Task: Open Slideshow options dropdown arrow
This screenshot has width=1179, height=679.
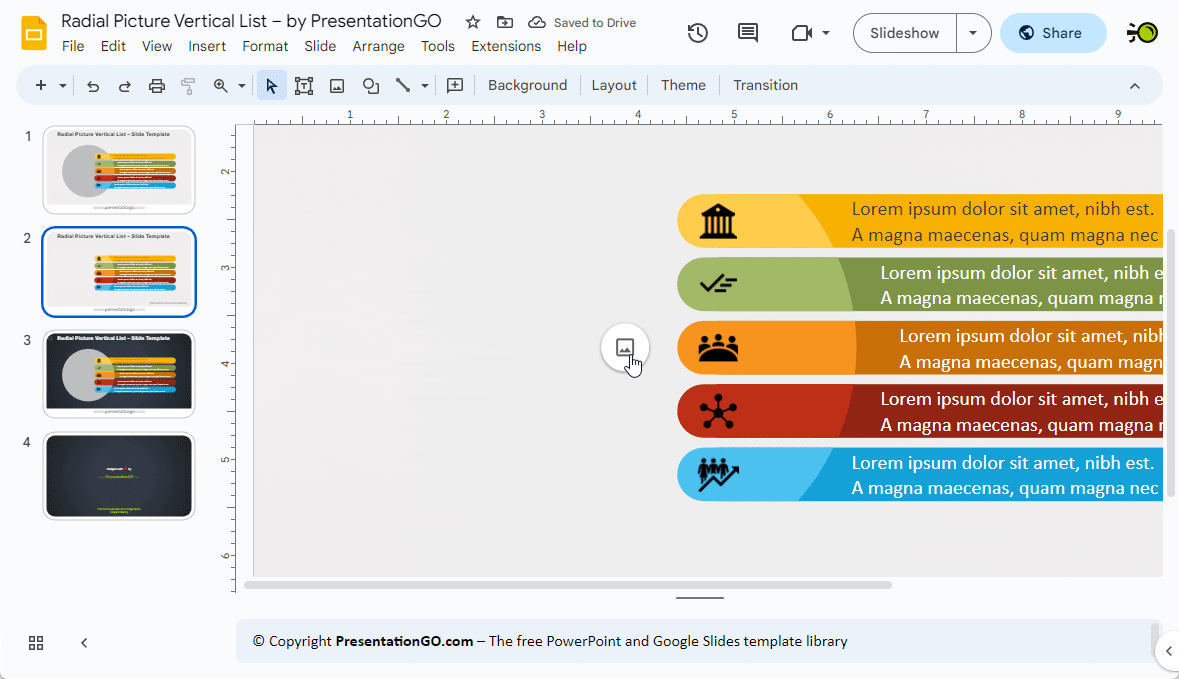Action: pyautogui.click(x=973, y=33)
